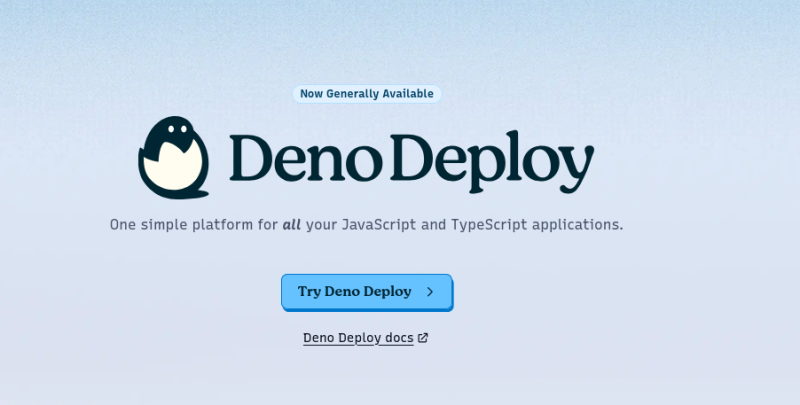Click the Now Generally Available badge

tap(367, 94)
